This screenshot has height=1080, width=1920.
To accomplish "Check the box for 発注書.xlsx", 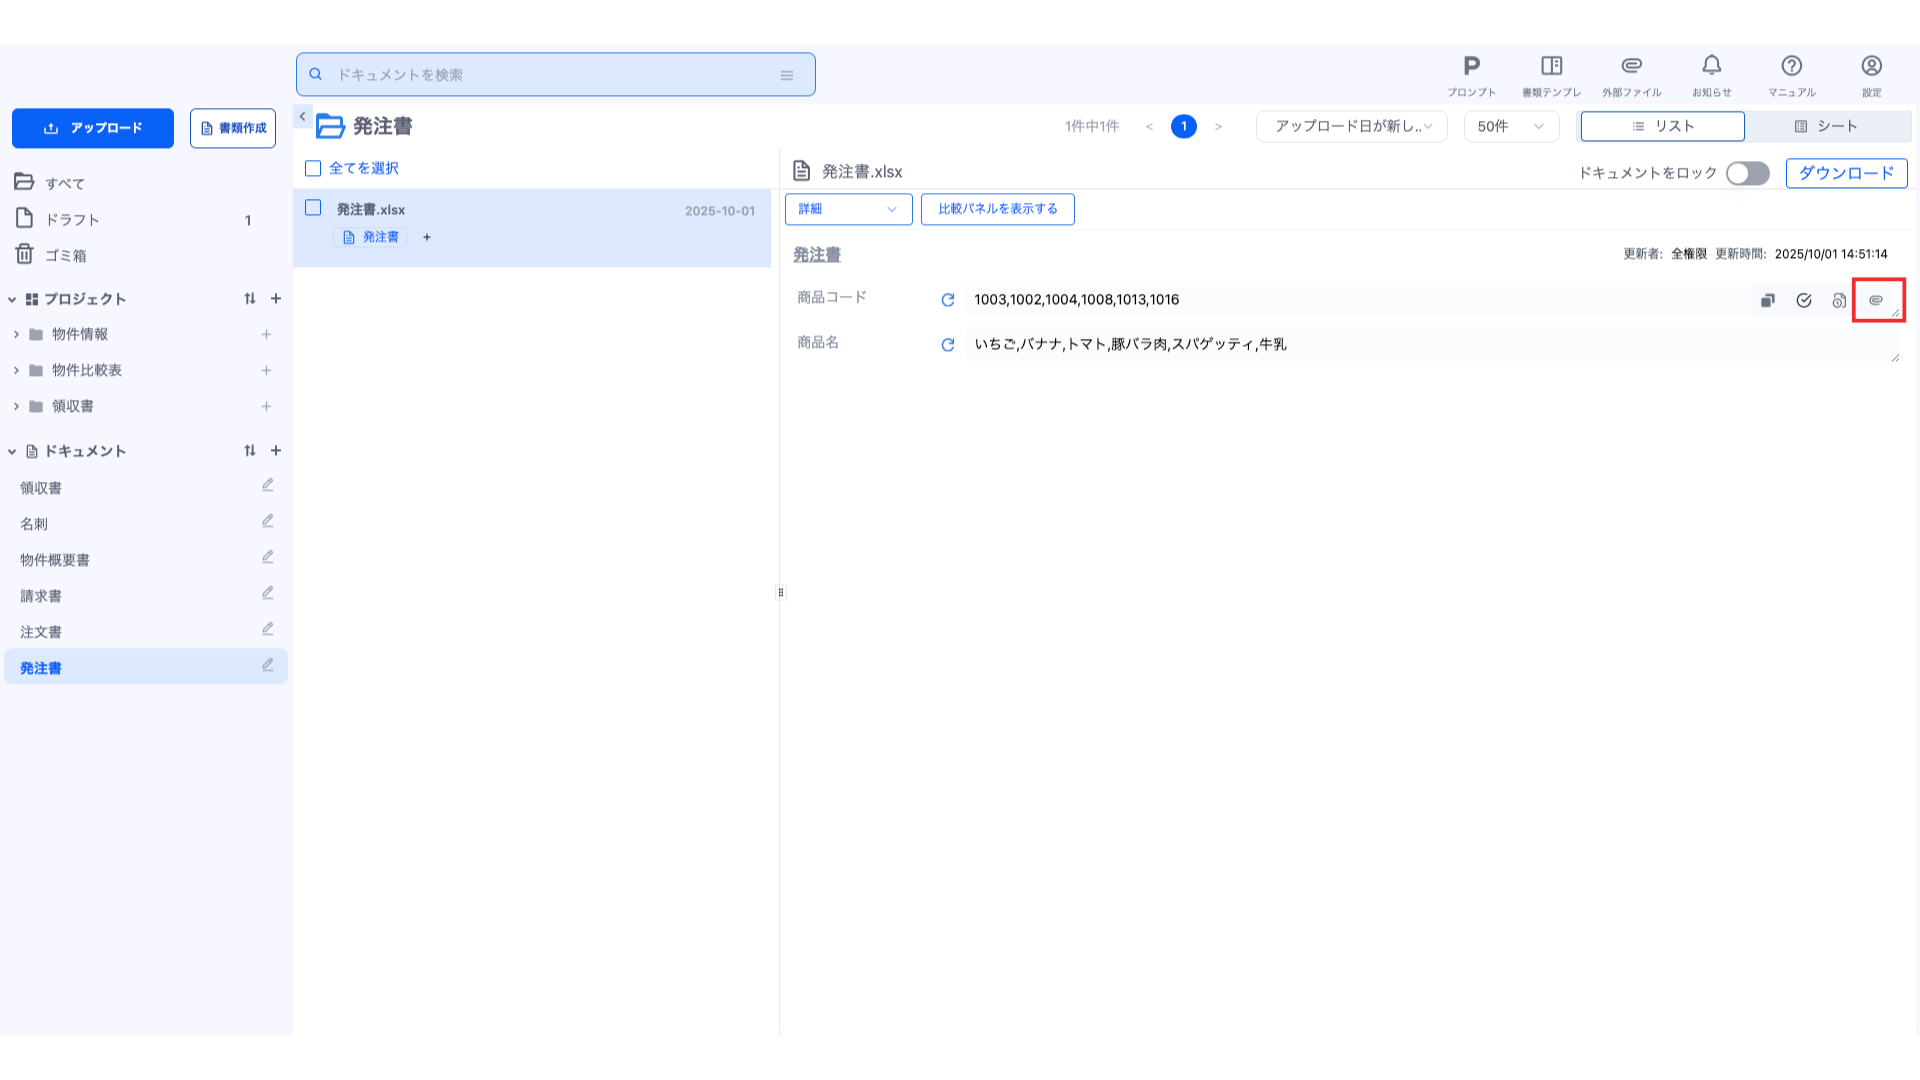I will [313, 208].
